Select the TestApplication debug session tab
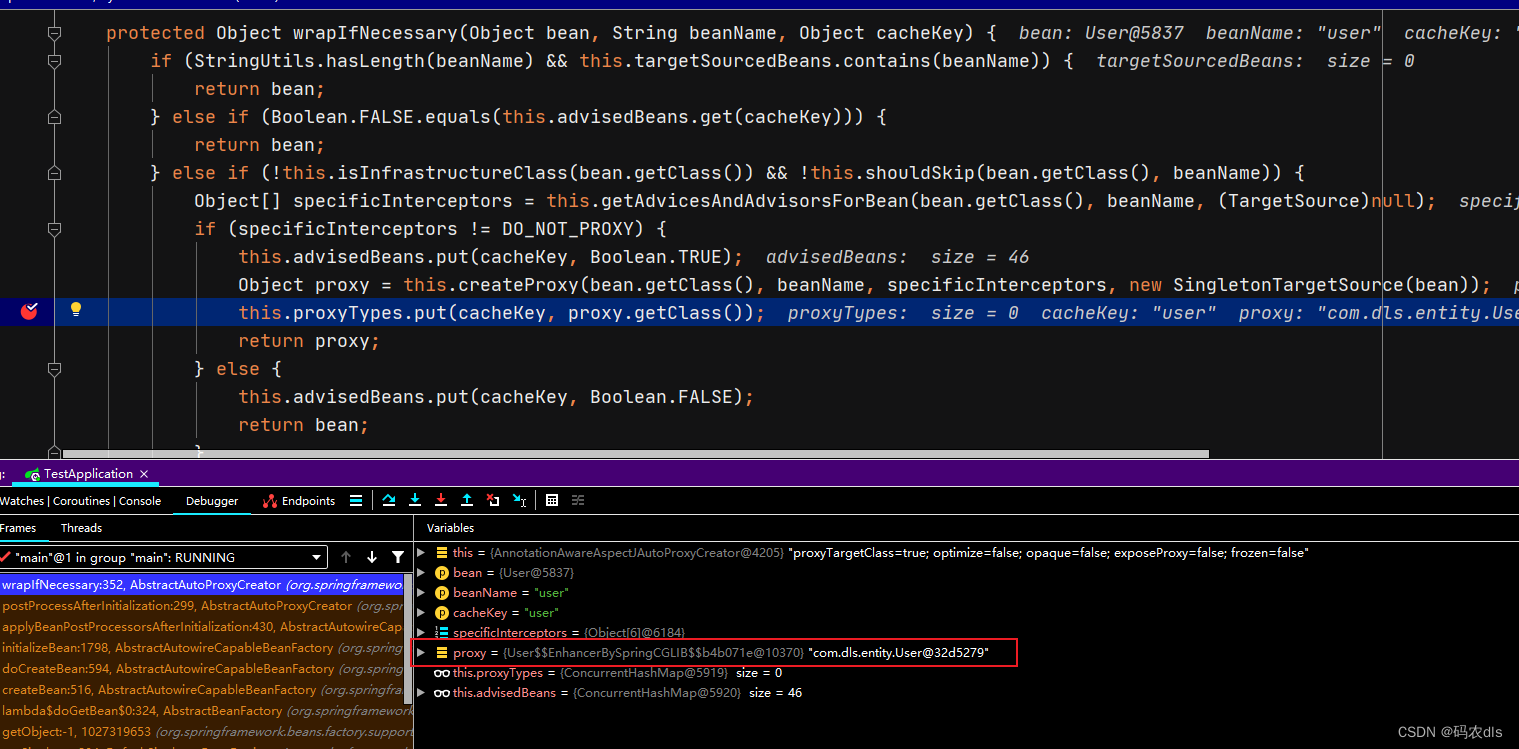This screenshot has height=749, width=1519. 88,474
